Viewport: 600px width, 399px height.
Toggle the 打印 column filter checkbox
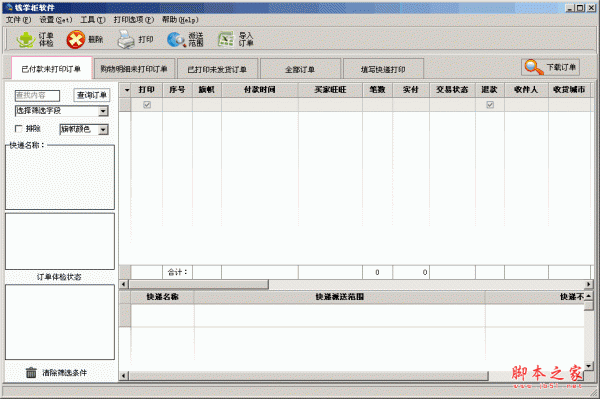(x=147, y=104)
